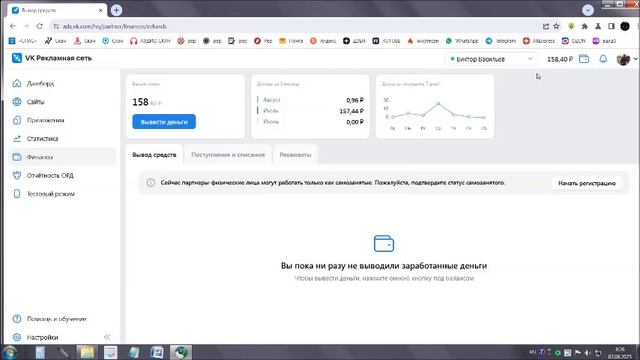Screen dimensions: 640x360
Task: Open the browser tab search dropdown
Action: 588,10
